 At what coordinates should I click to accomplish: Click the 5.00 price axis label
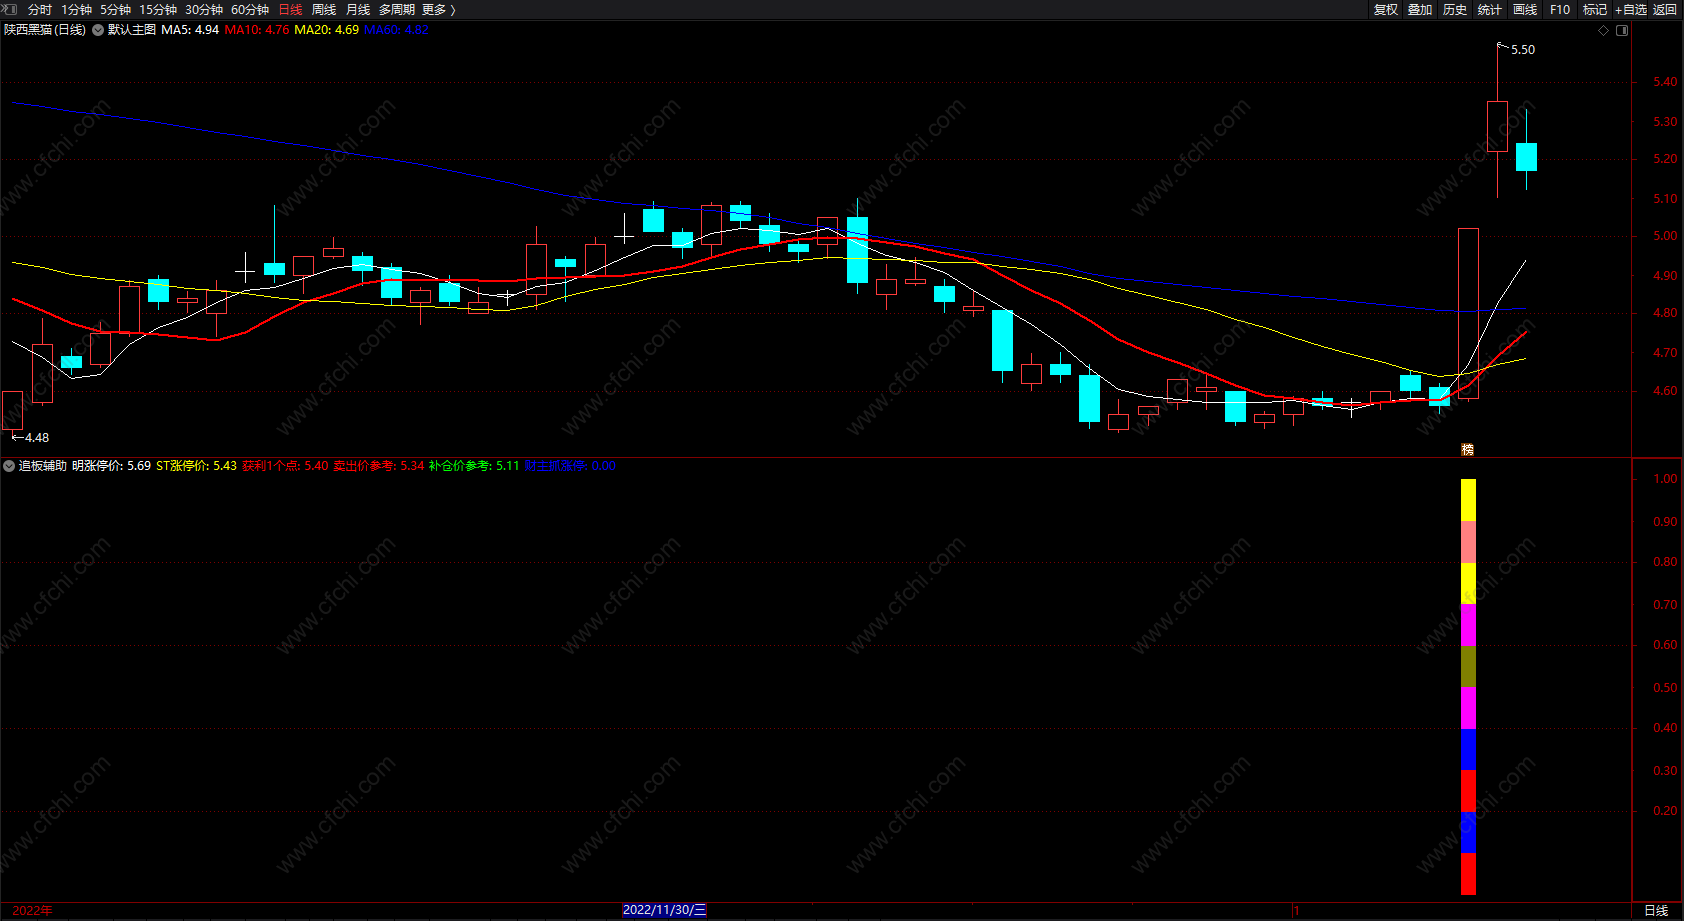point(1665,236)
